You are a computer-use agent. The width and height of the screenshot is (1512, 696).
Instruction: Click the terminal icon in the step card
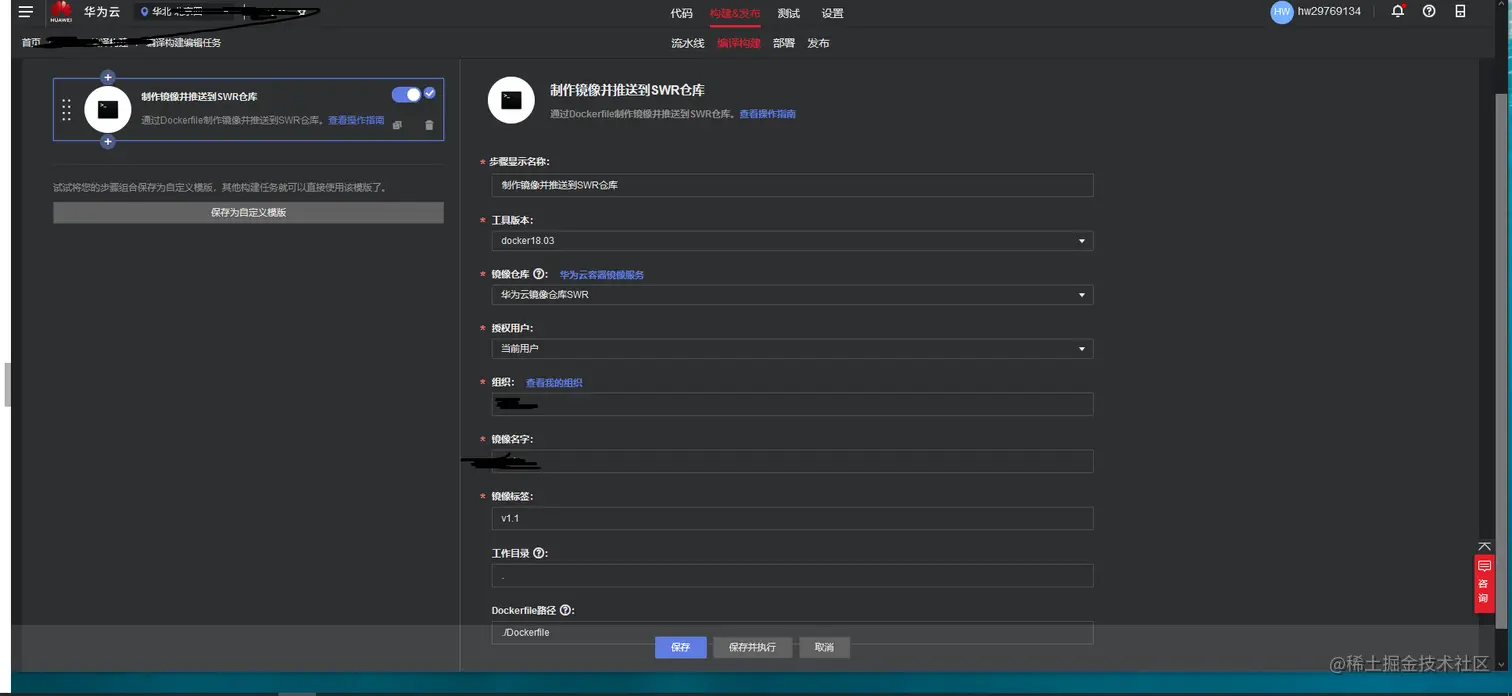108,110
